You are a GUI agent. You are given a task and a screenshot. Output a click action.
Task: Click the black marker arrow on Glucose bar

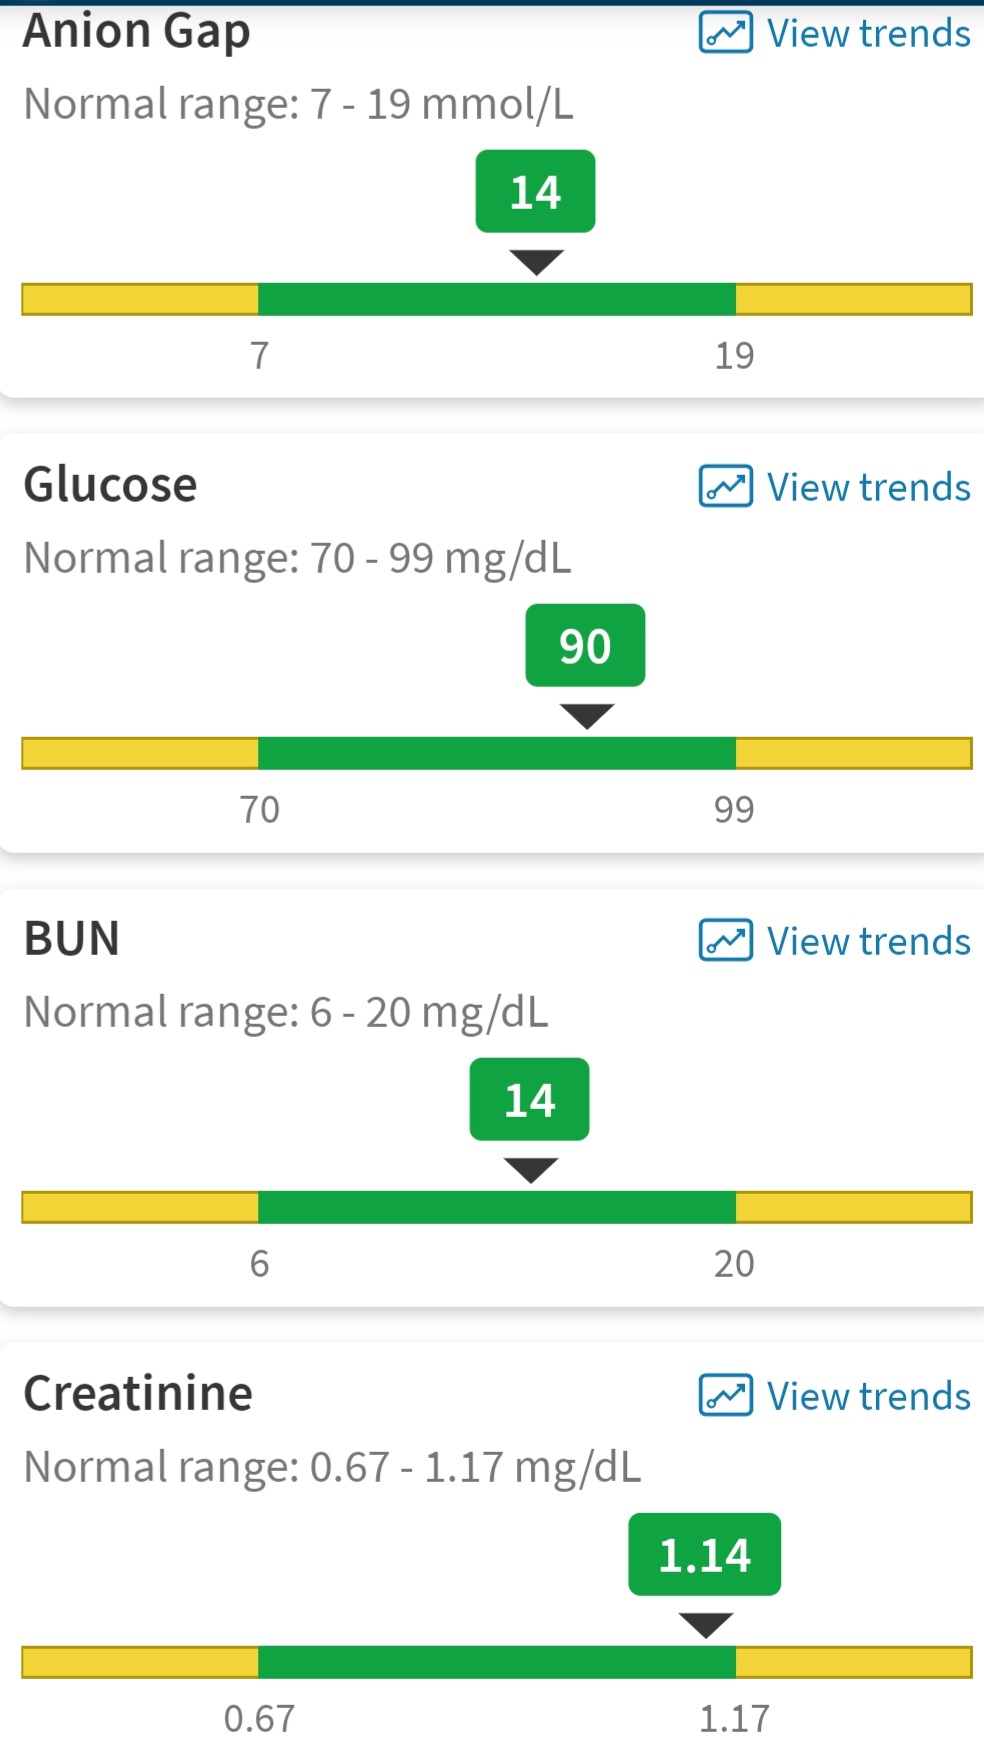[x=586, y=717]
